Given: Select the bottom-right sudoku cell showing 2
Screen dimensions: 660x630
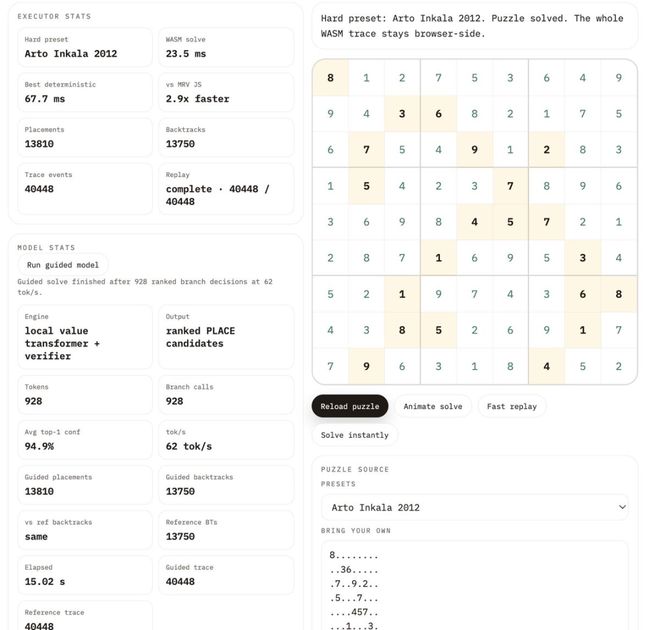Looking at the screenshot, I should pyautogui.click(x=619, y=366).
